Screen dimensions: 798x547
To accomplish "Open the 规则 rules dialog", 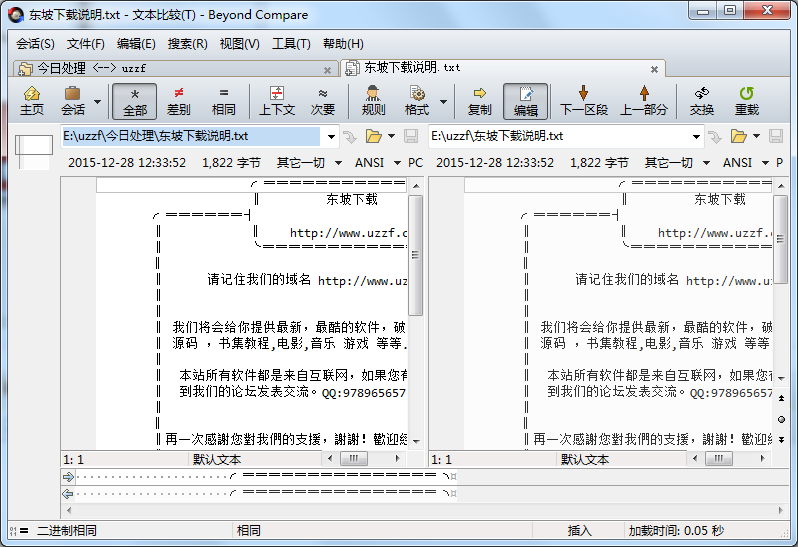I will tap(373, 101).
